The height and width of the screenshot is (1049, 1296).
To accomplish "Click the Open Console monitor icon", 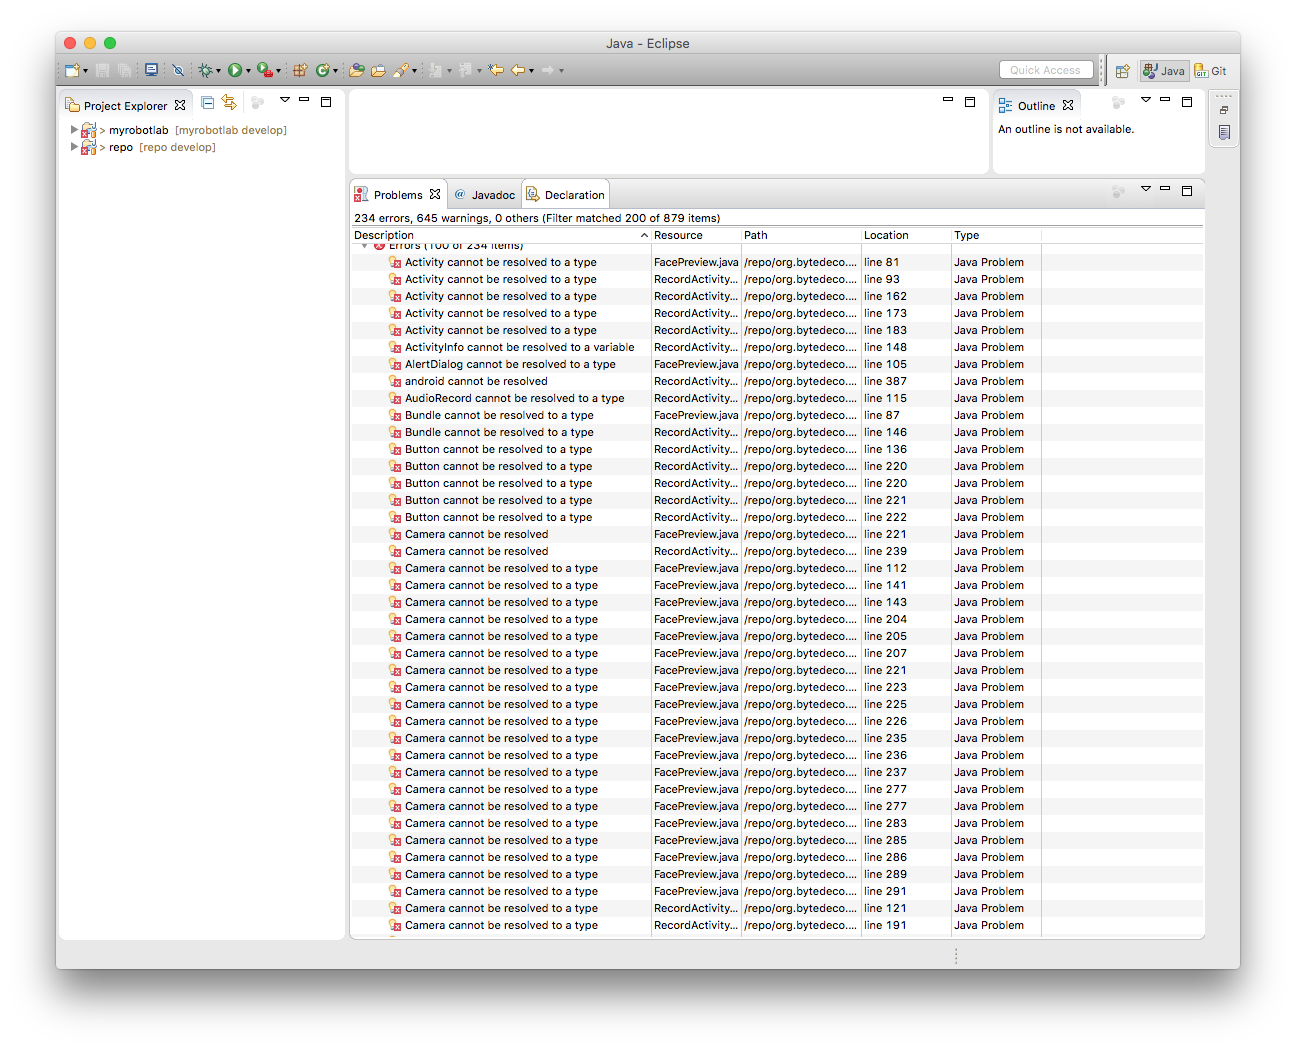I will pyautogui.click(x=151, y=70).
